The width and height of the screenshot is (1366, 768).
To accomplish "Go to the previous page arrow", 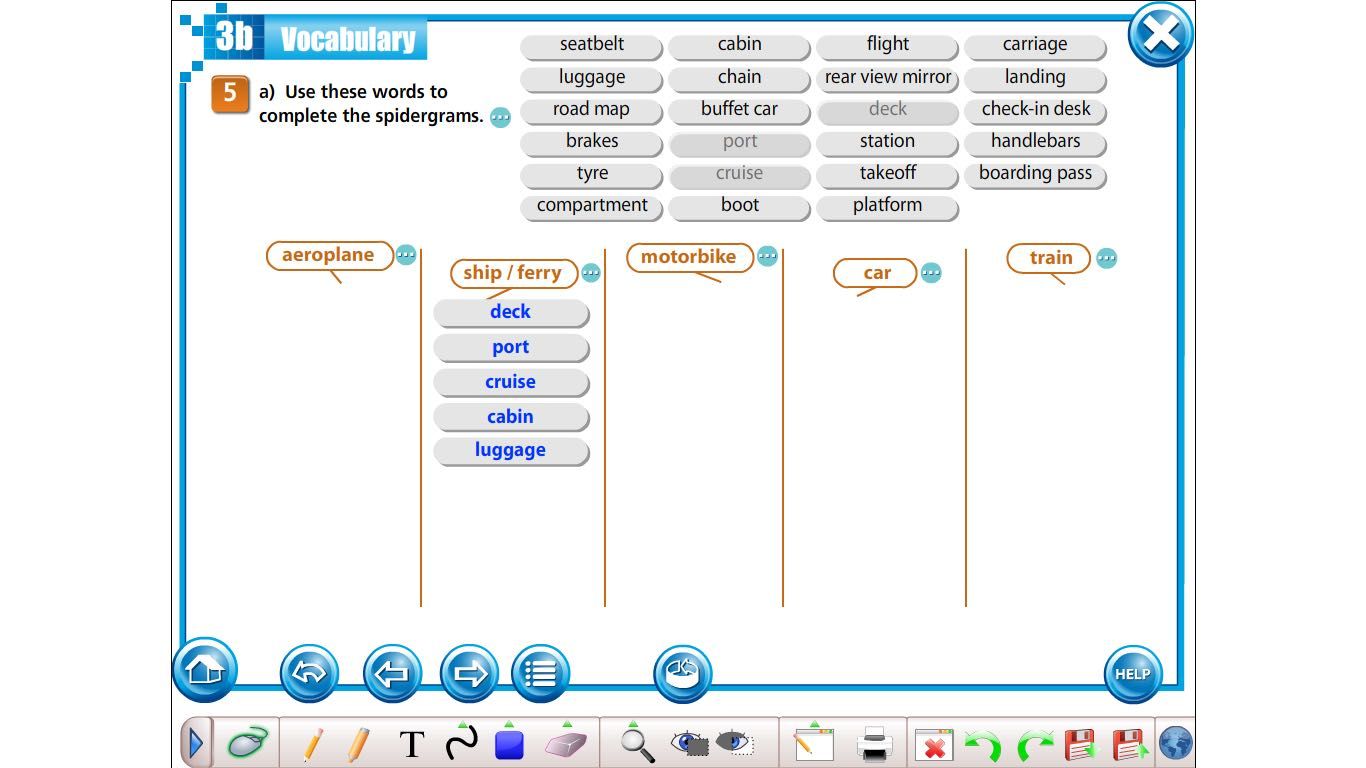I will point(391,673).
